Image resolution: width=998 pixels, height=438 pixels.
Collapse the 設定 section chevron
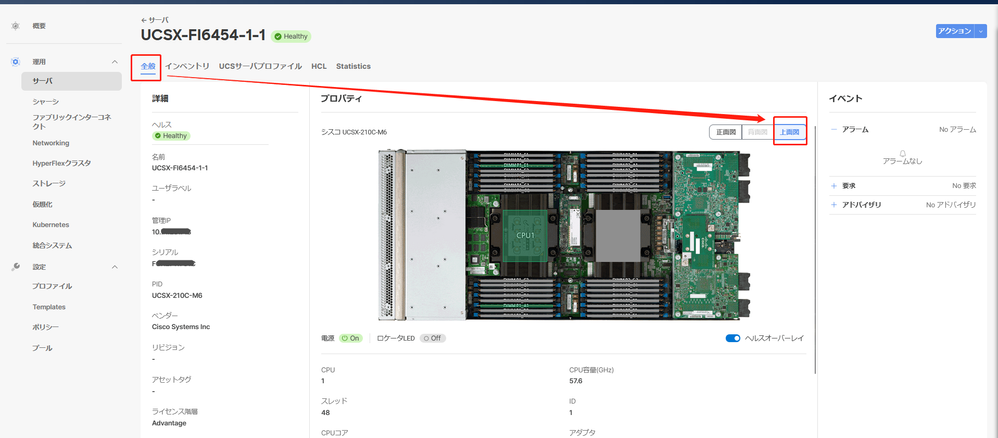pyautogui.click(x=115, y=267)
